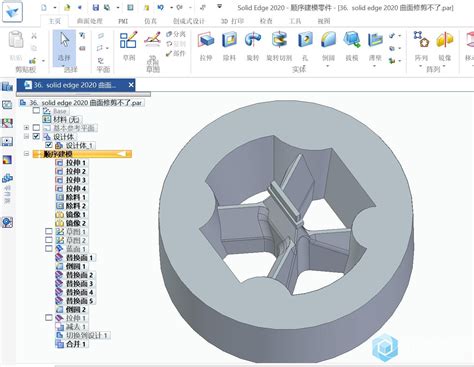
Task: Select the 倒圆 (Round) tool icon
Action: click(x=328, y=40)
